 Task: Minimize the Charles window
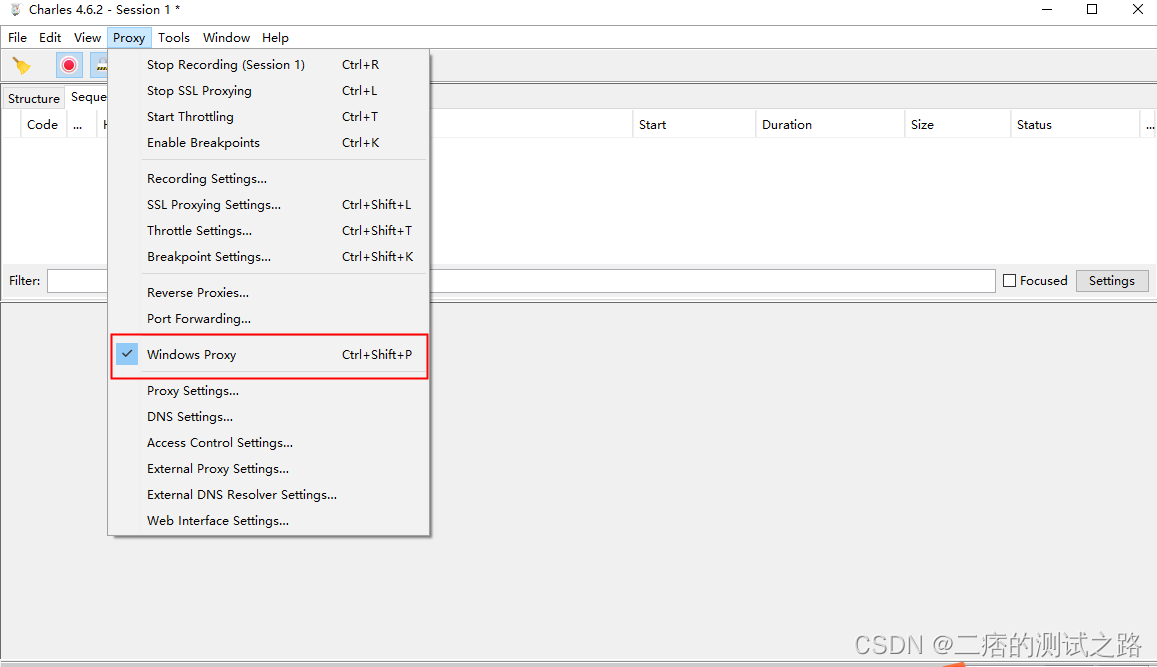pos(1047,10)
